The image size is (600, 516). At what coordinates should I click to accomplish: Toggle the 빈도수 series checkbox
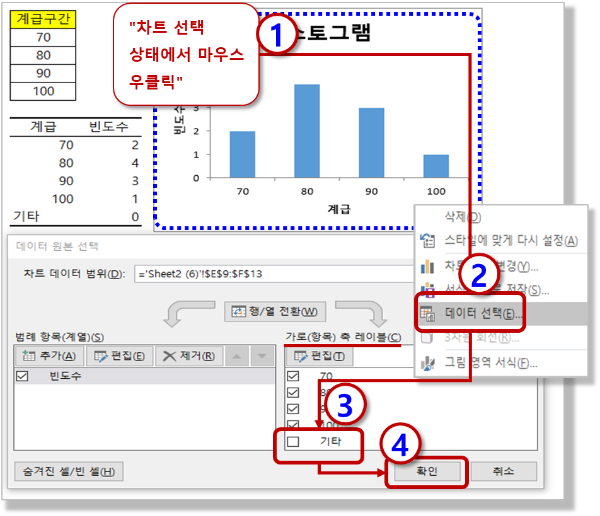(x=22, y=376)
